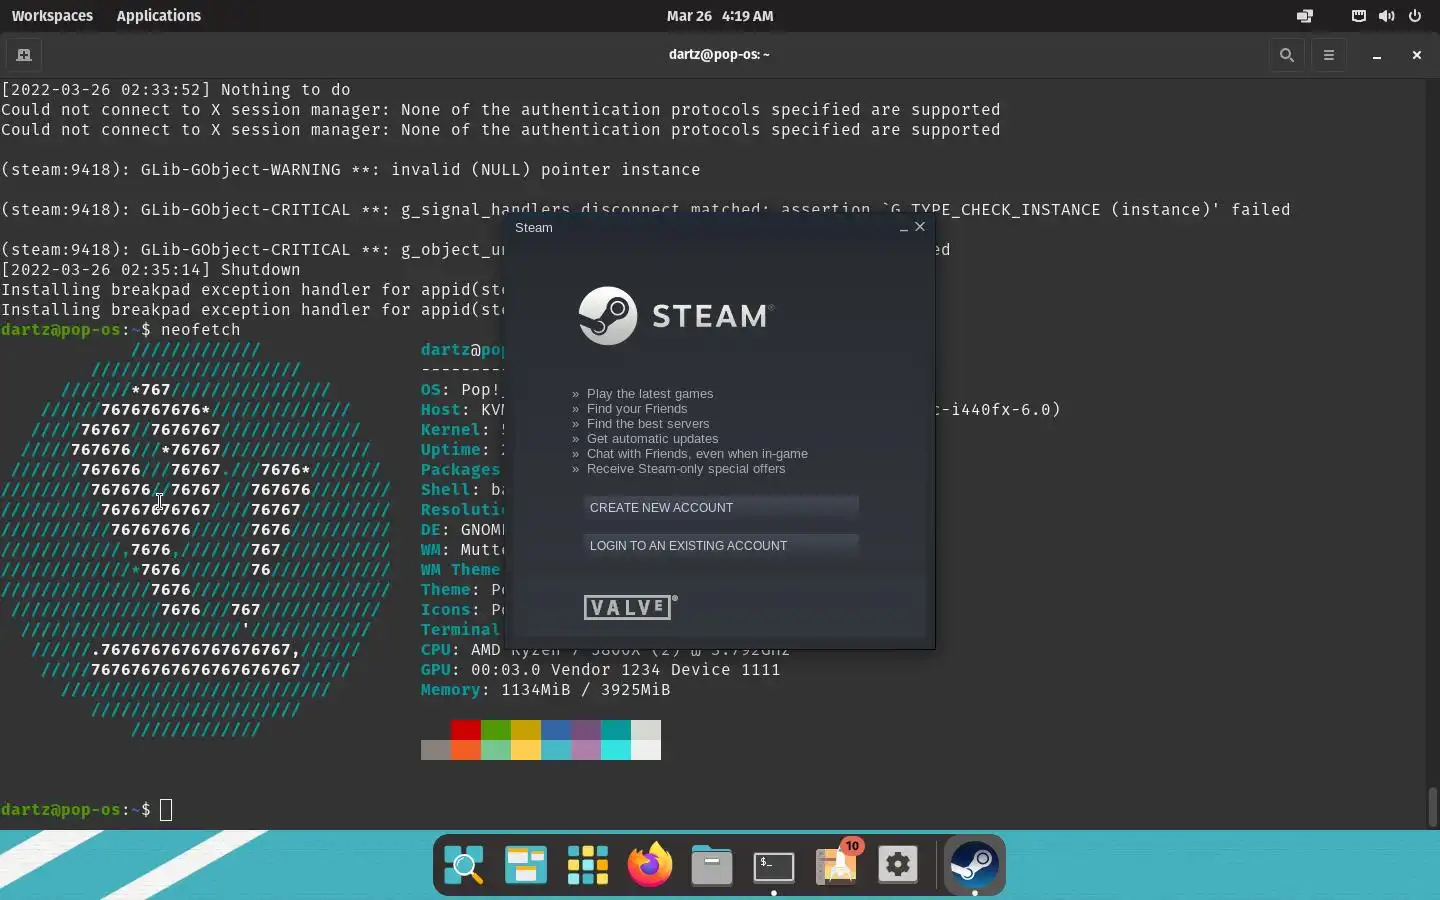Screen dimensions: 1440x900
Task: Open the Files manager from the dock
Action: (712, 865)
